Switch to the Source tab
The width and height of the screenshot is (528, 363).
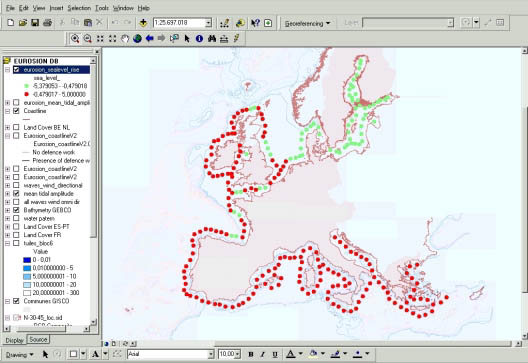(38, 339)
